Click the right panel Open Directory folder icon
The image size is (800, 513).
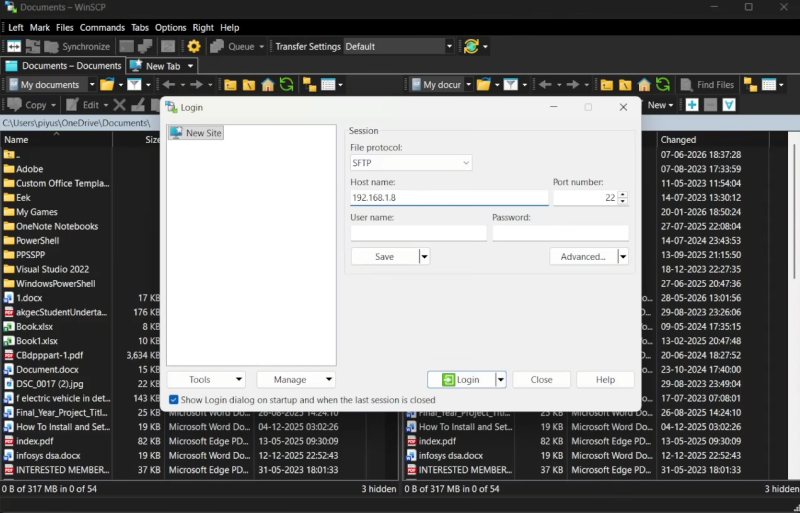(484, 85)
